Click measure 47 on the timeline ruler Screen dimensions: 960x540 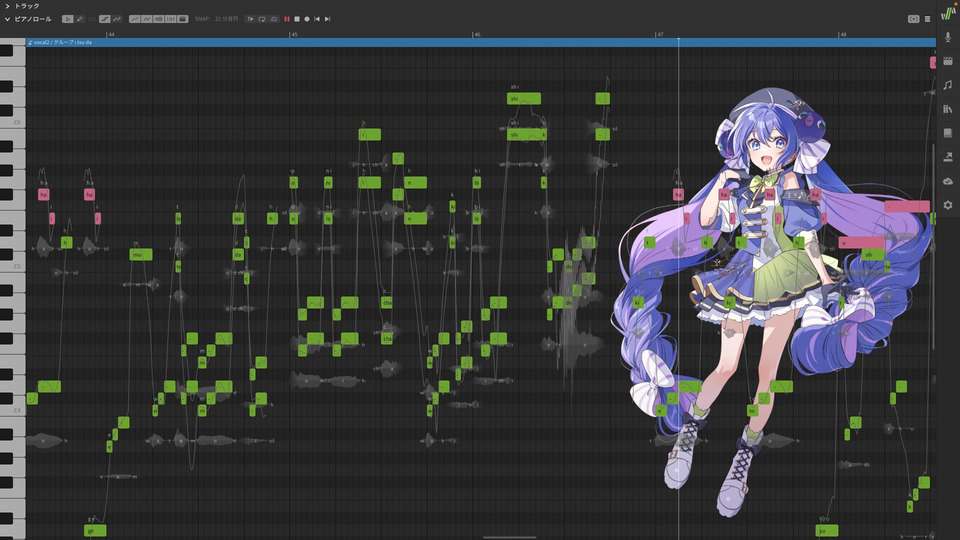coord(659,34)
